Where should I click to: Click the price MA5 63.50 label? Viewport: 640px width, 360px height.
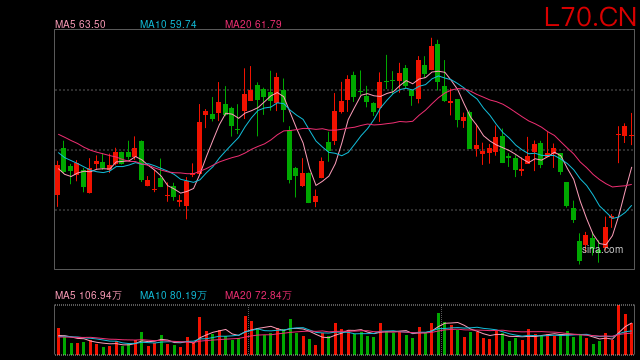80,24
